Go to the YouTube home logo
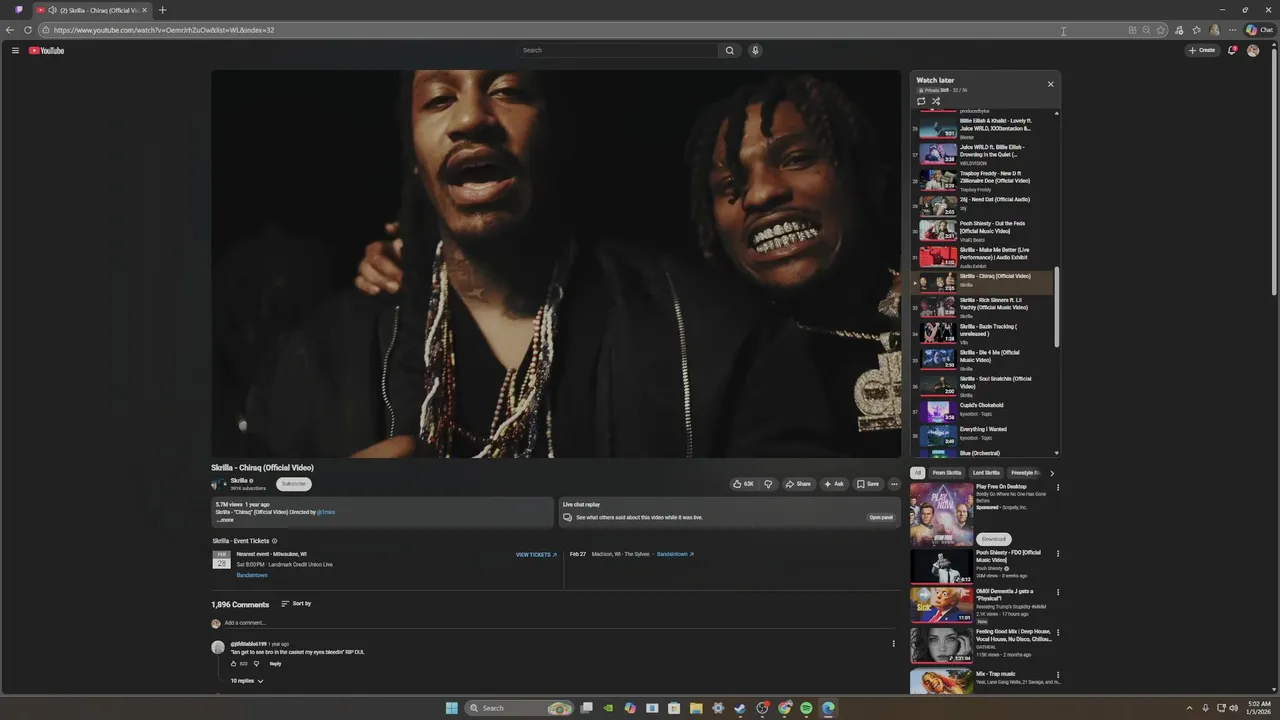Image resolution: width=1280 pixels, height=720 pixels. pos(46,50)
